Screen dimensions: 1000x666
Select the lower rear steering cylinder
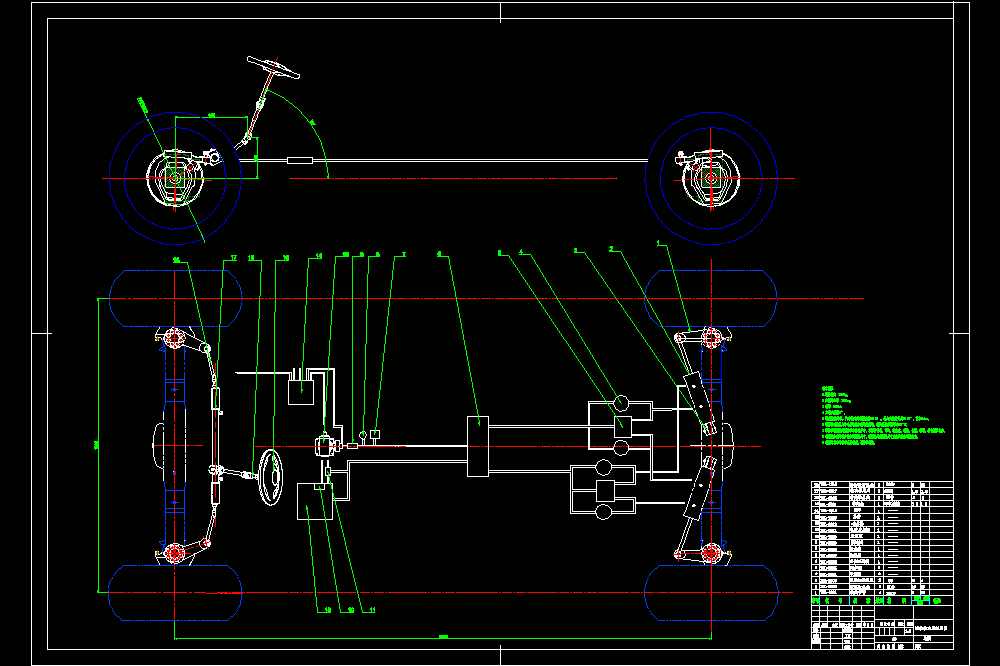point(699,489)
